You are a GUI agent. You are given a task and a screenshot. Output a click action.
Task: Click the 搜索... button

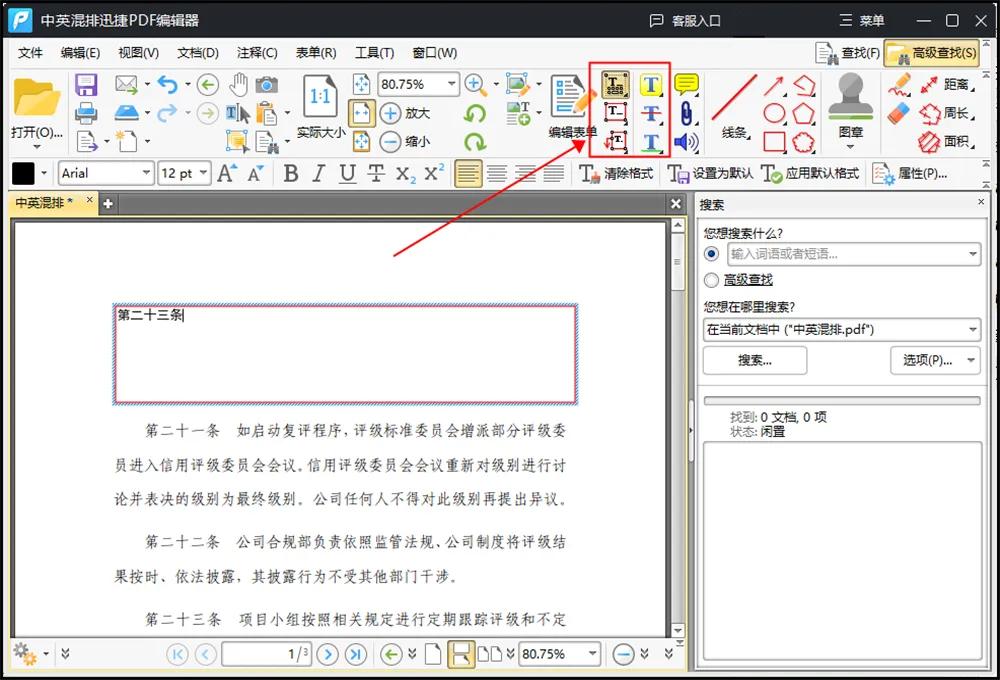(754, 360)
